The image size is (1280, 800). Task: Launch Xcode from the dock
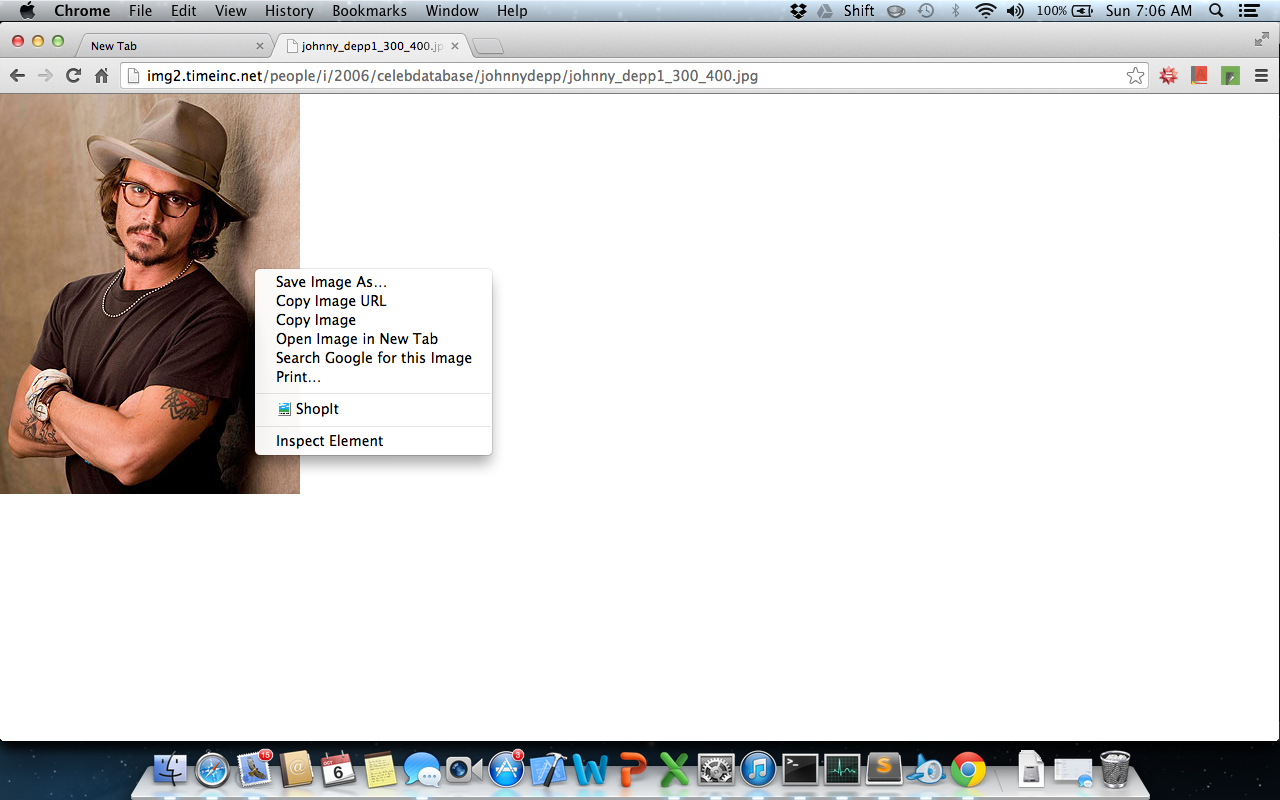coord(548,770)
